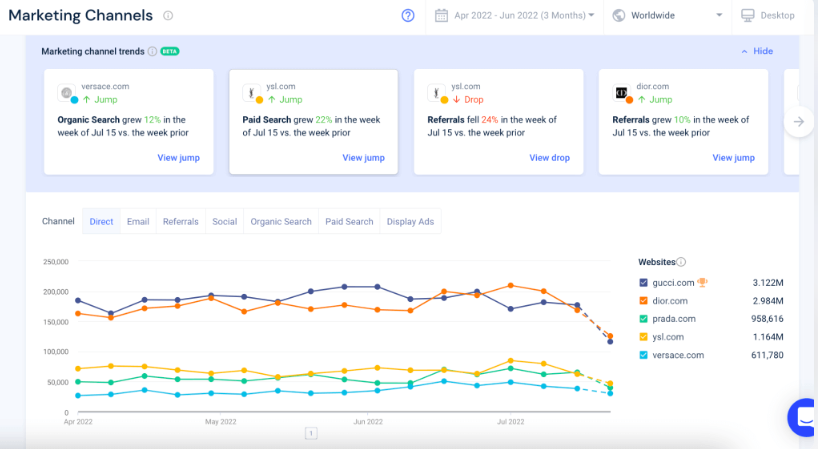
Task: Click dior.com logo in trend card
Action: [x=621, y=93]
